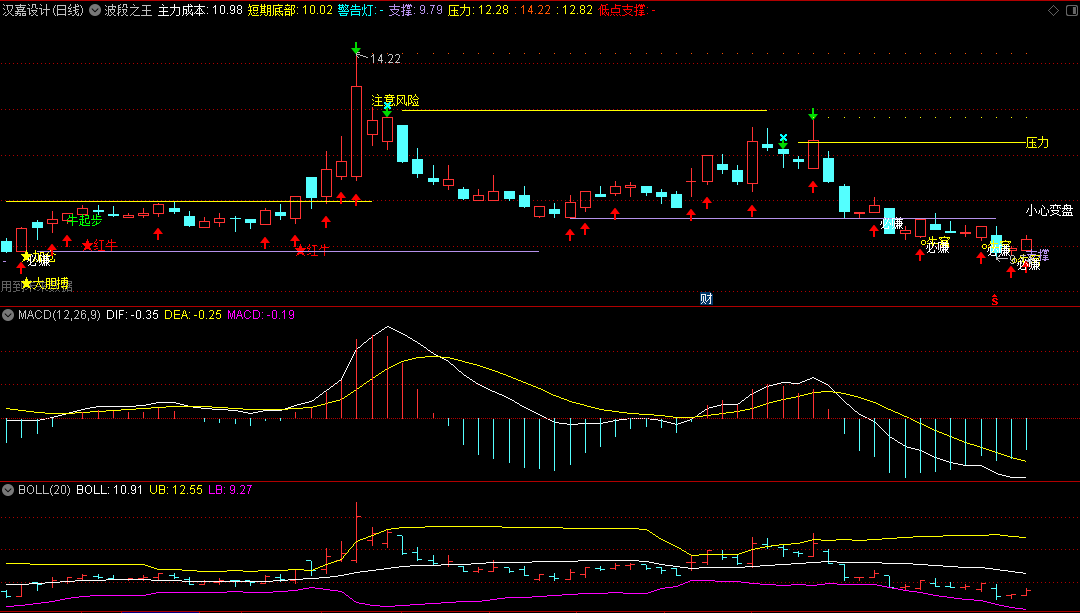This screenshot has height=613, width=1080.
Task: Click the diamond icon at top right
Action: point(1053,10)
